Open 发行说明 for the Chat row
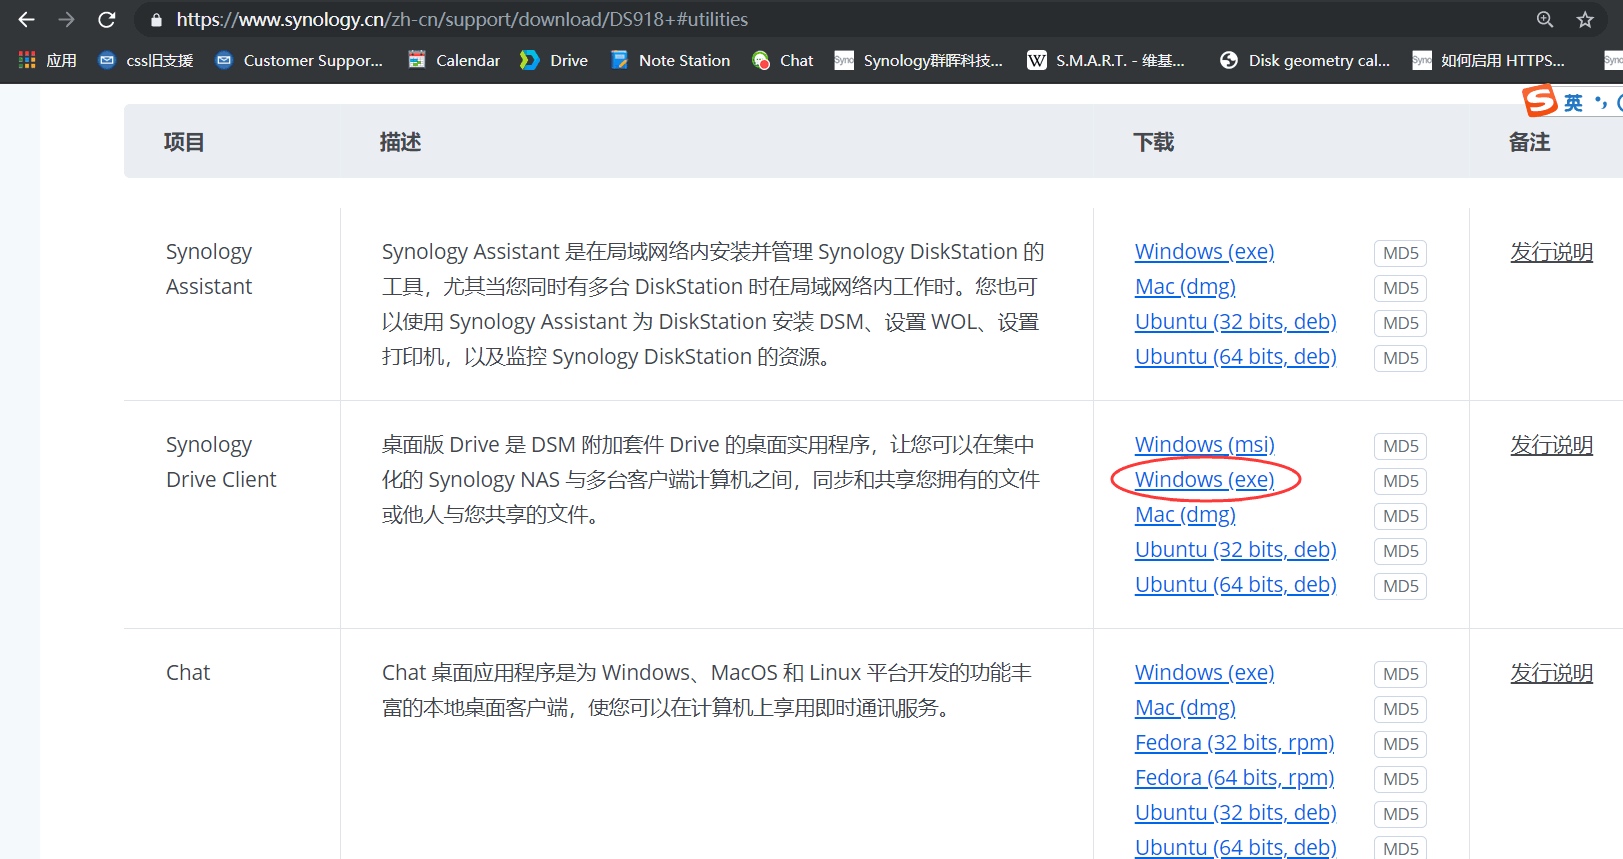Image resolution: width=1623 pixels, height=859 pixels. pyautogui.click(x=1551, y=673)
